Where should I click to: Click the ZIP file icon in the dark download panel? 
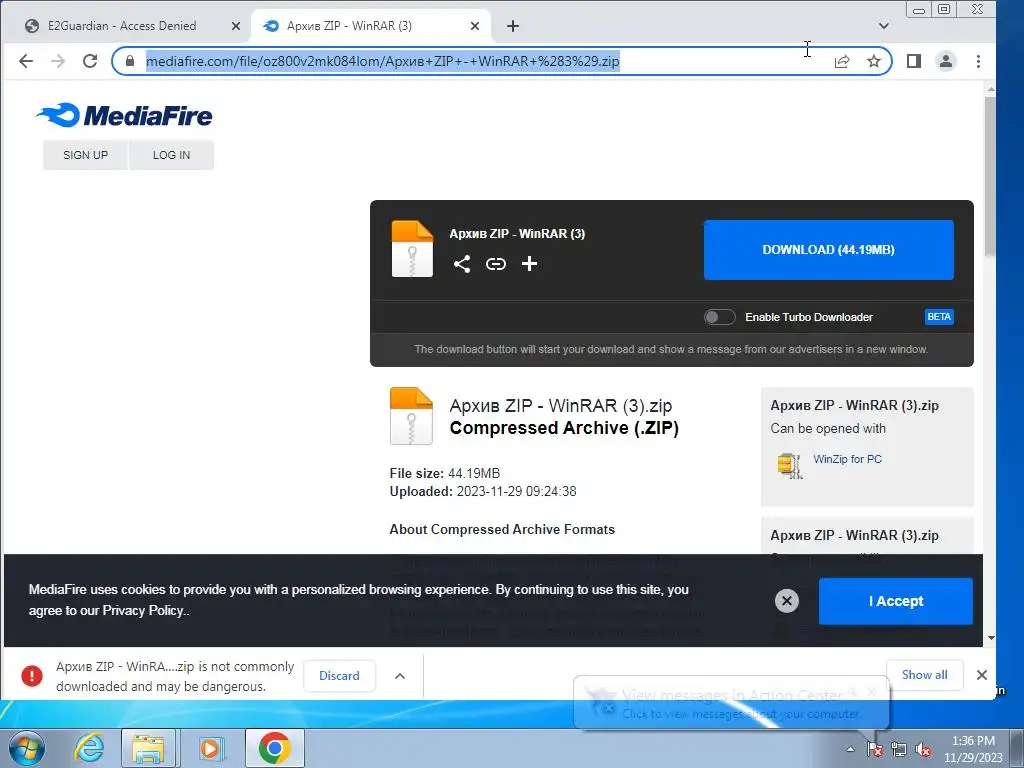tap(412, 249)
